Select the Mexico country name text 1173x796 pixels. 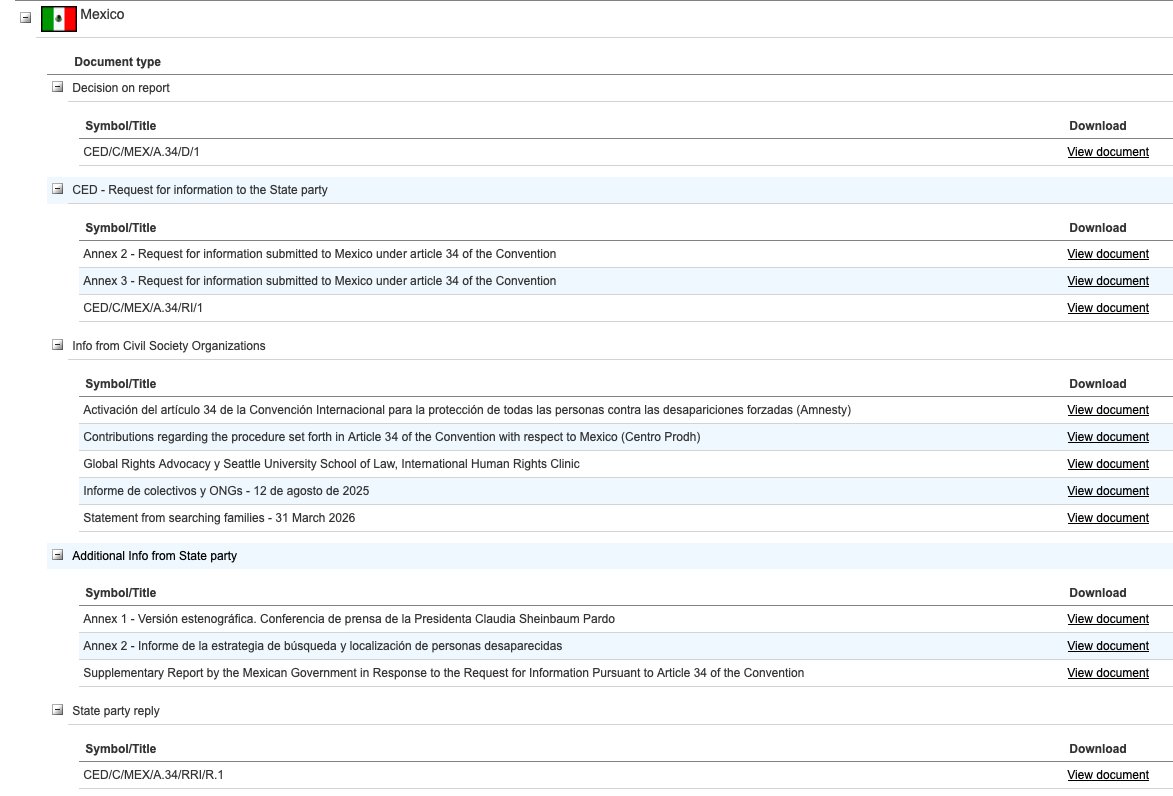click(x=102, y=14)
